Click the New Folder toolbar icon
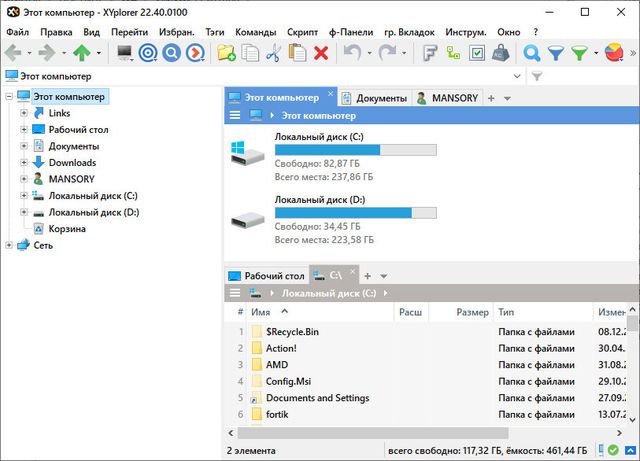This screenshot has width=640, height=461. [226, 53]
